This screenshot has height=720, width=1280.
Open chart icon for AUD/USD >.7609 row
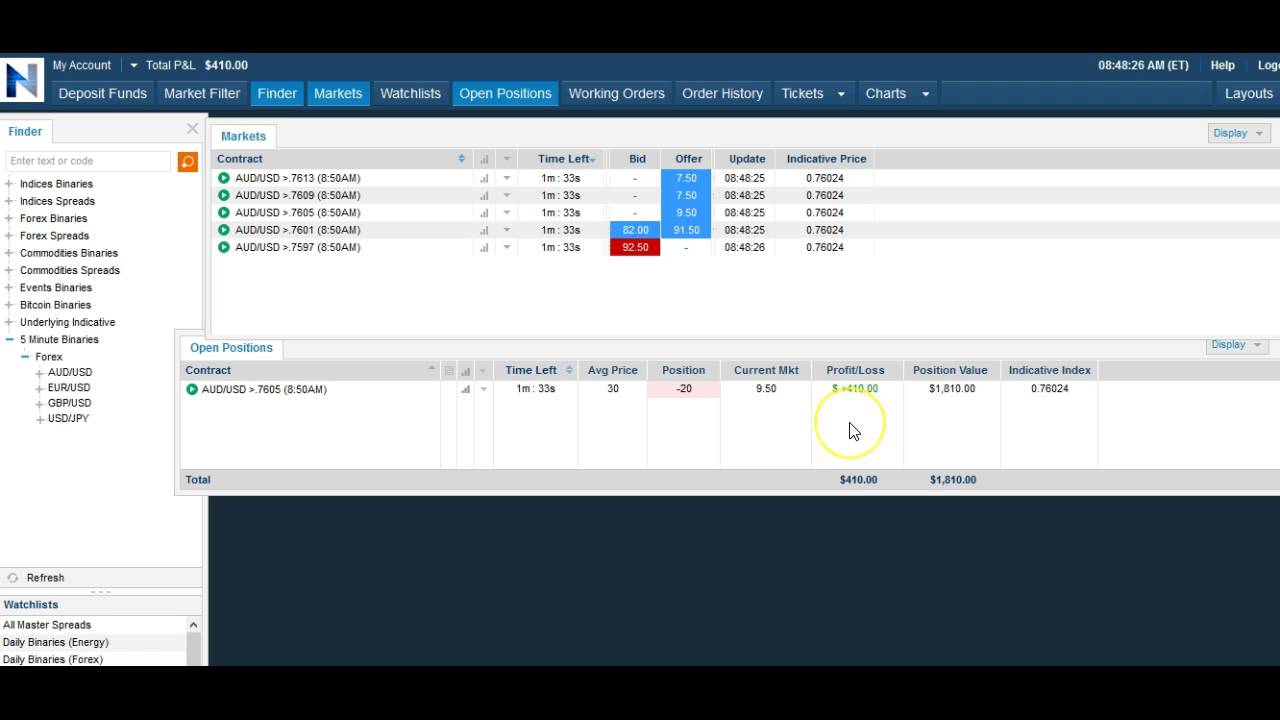[x=484, y=195]
